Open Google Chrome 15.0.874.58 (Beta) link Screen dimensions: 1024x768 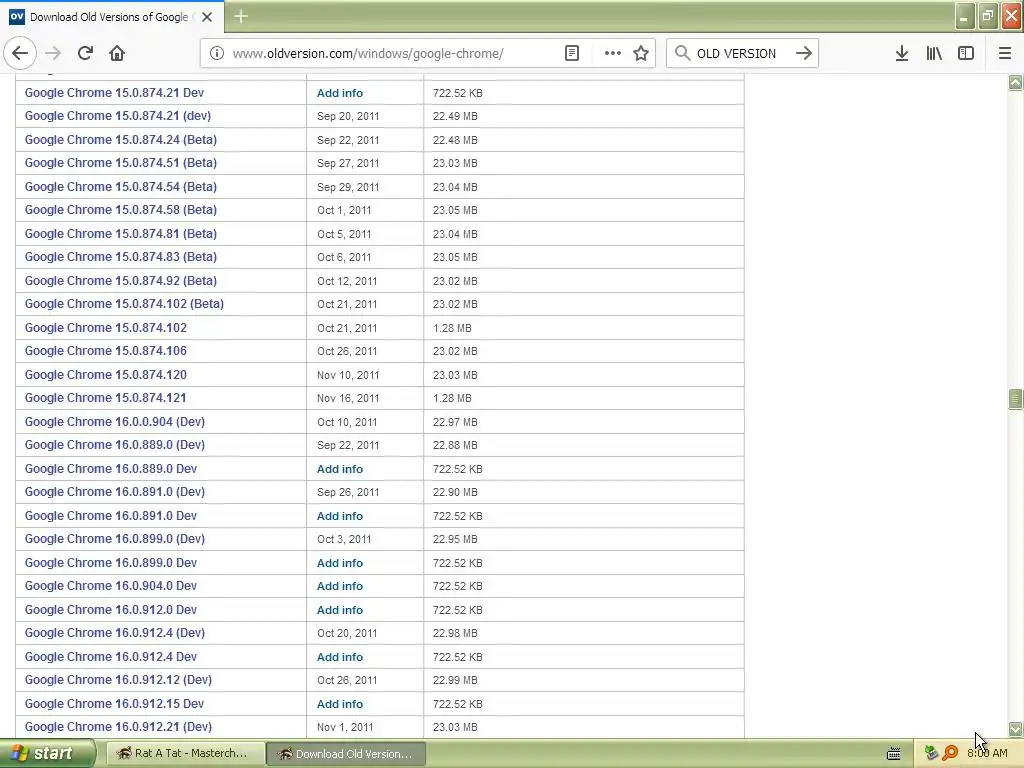121,210
